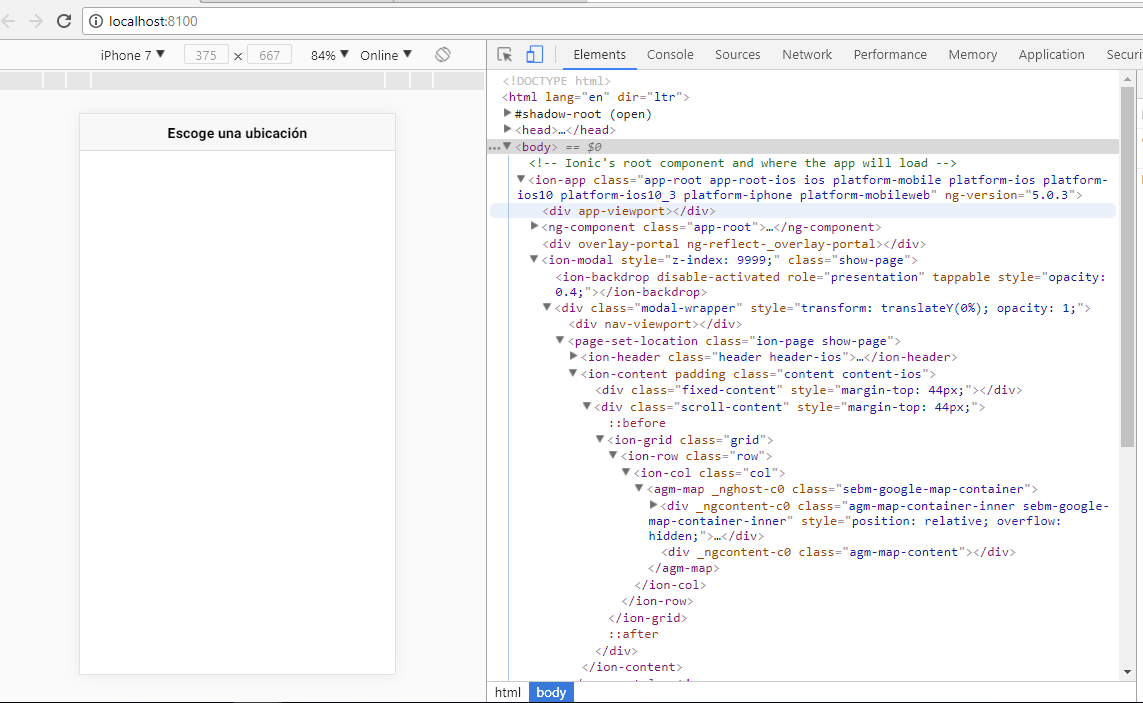This screenshot has width=1143, height=703.
Task: Expand the ion-header element in the tree
Action: [x=574, y=356]
